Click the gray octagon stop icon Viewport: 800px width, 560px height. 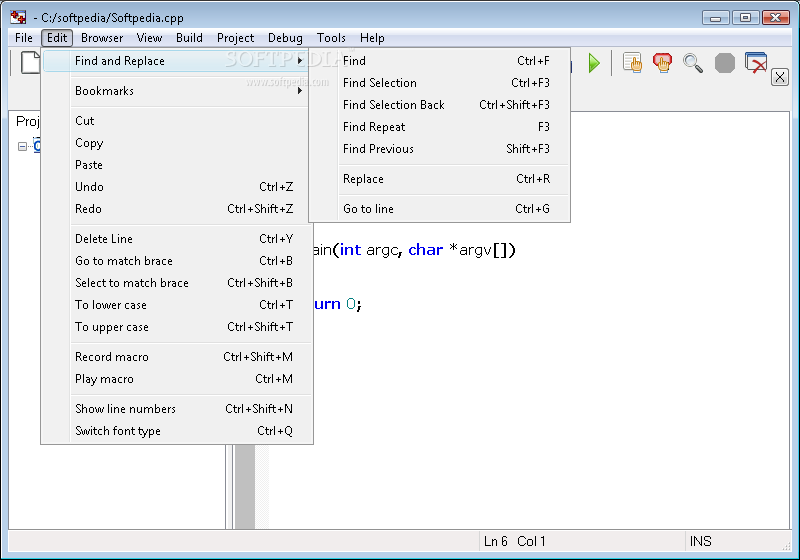coord(724,63)
